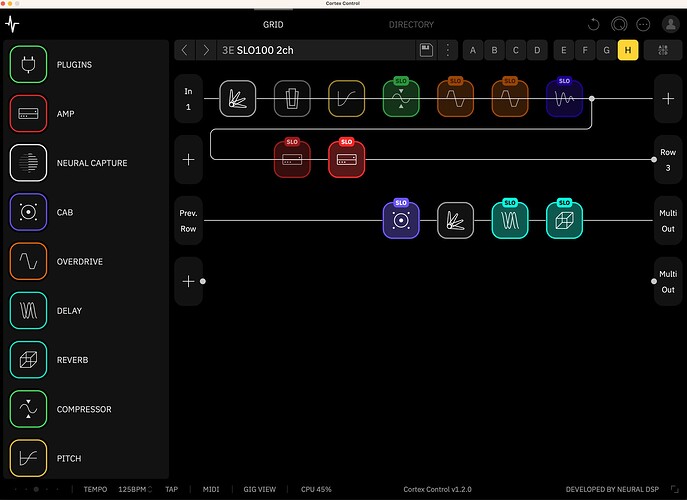Open the circled ellipsis more menu
The image size is (687, 500).
click(643, 25)
